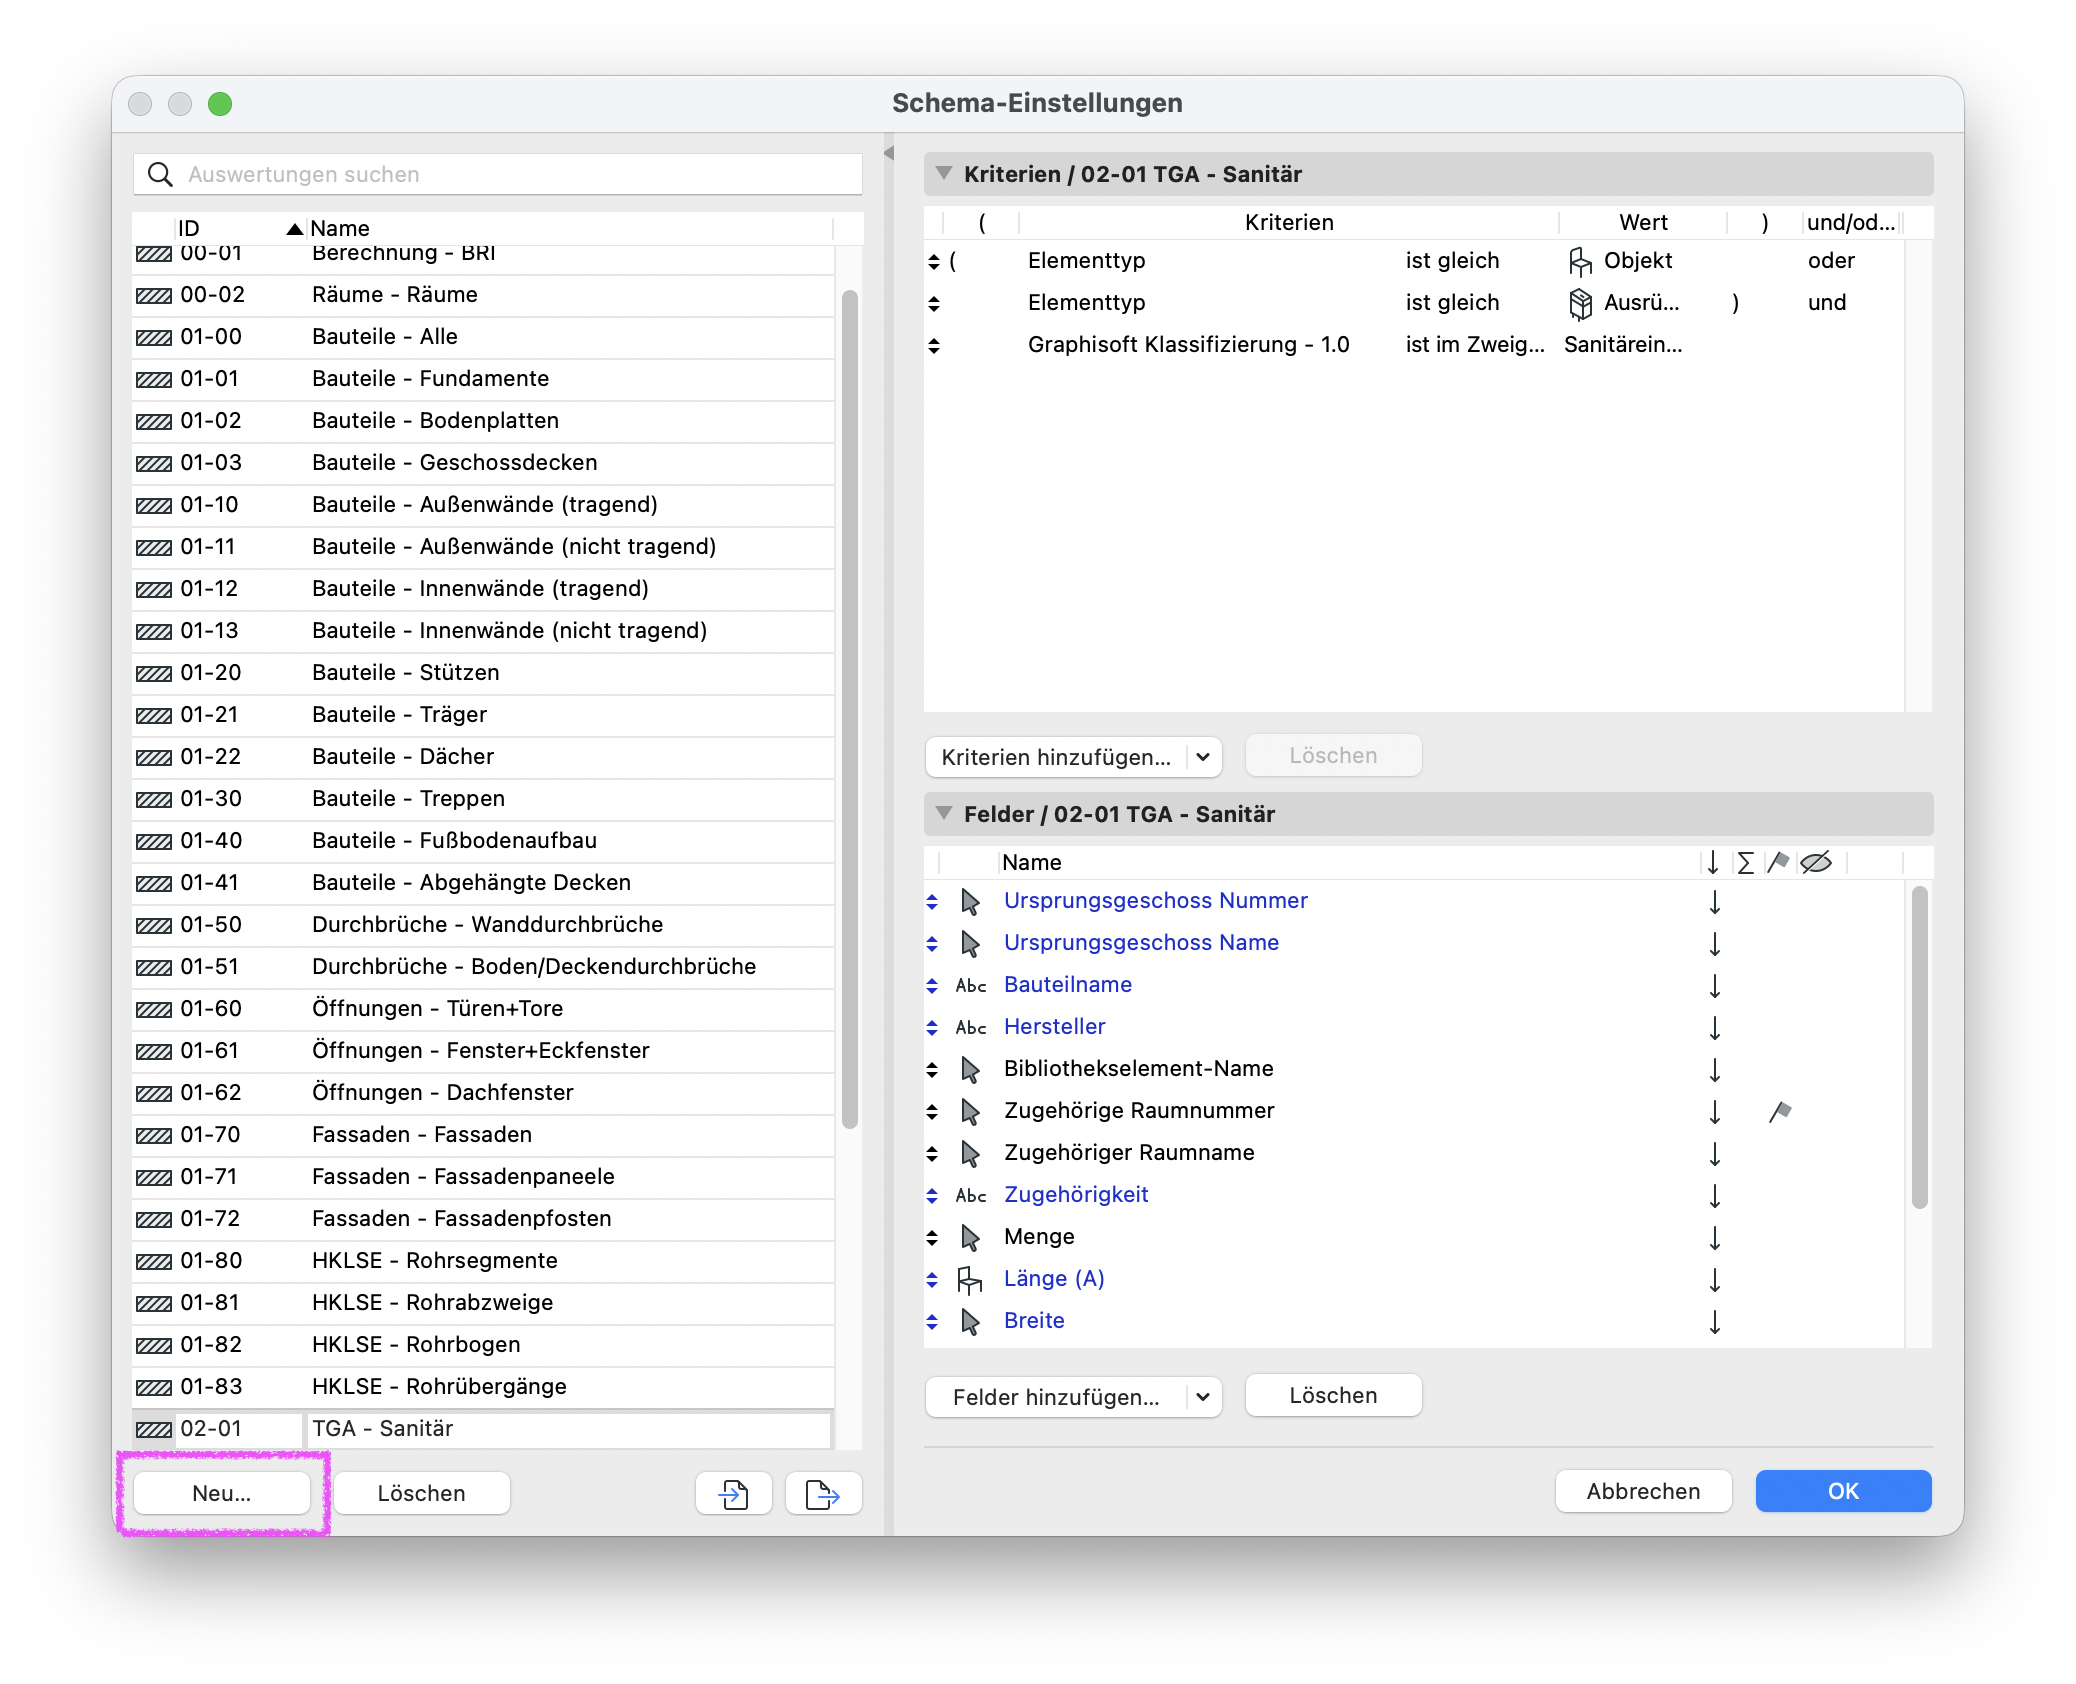
Task: Click the schema icon of row 01-00
Action: click(x=153, y=337)
